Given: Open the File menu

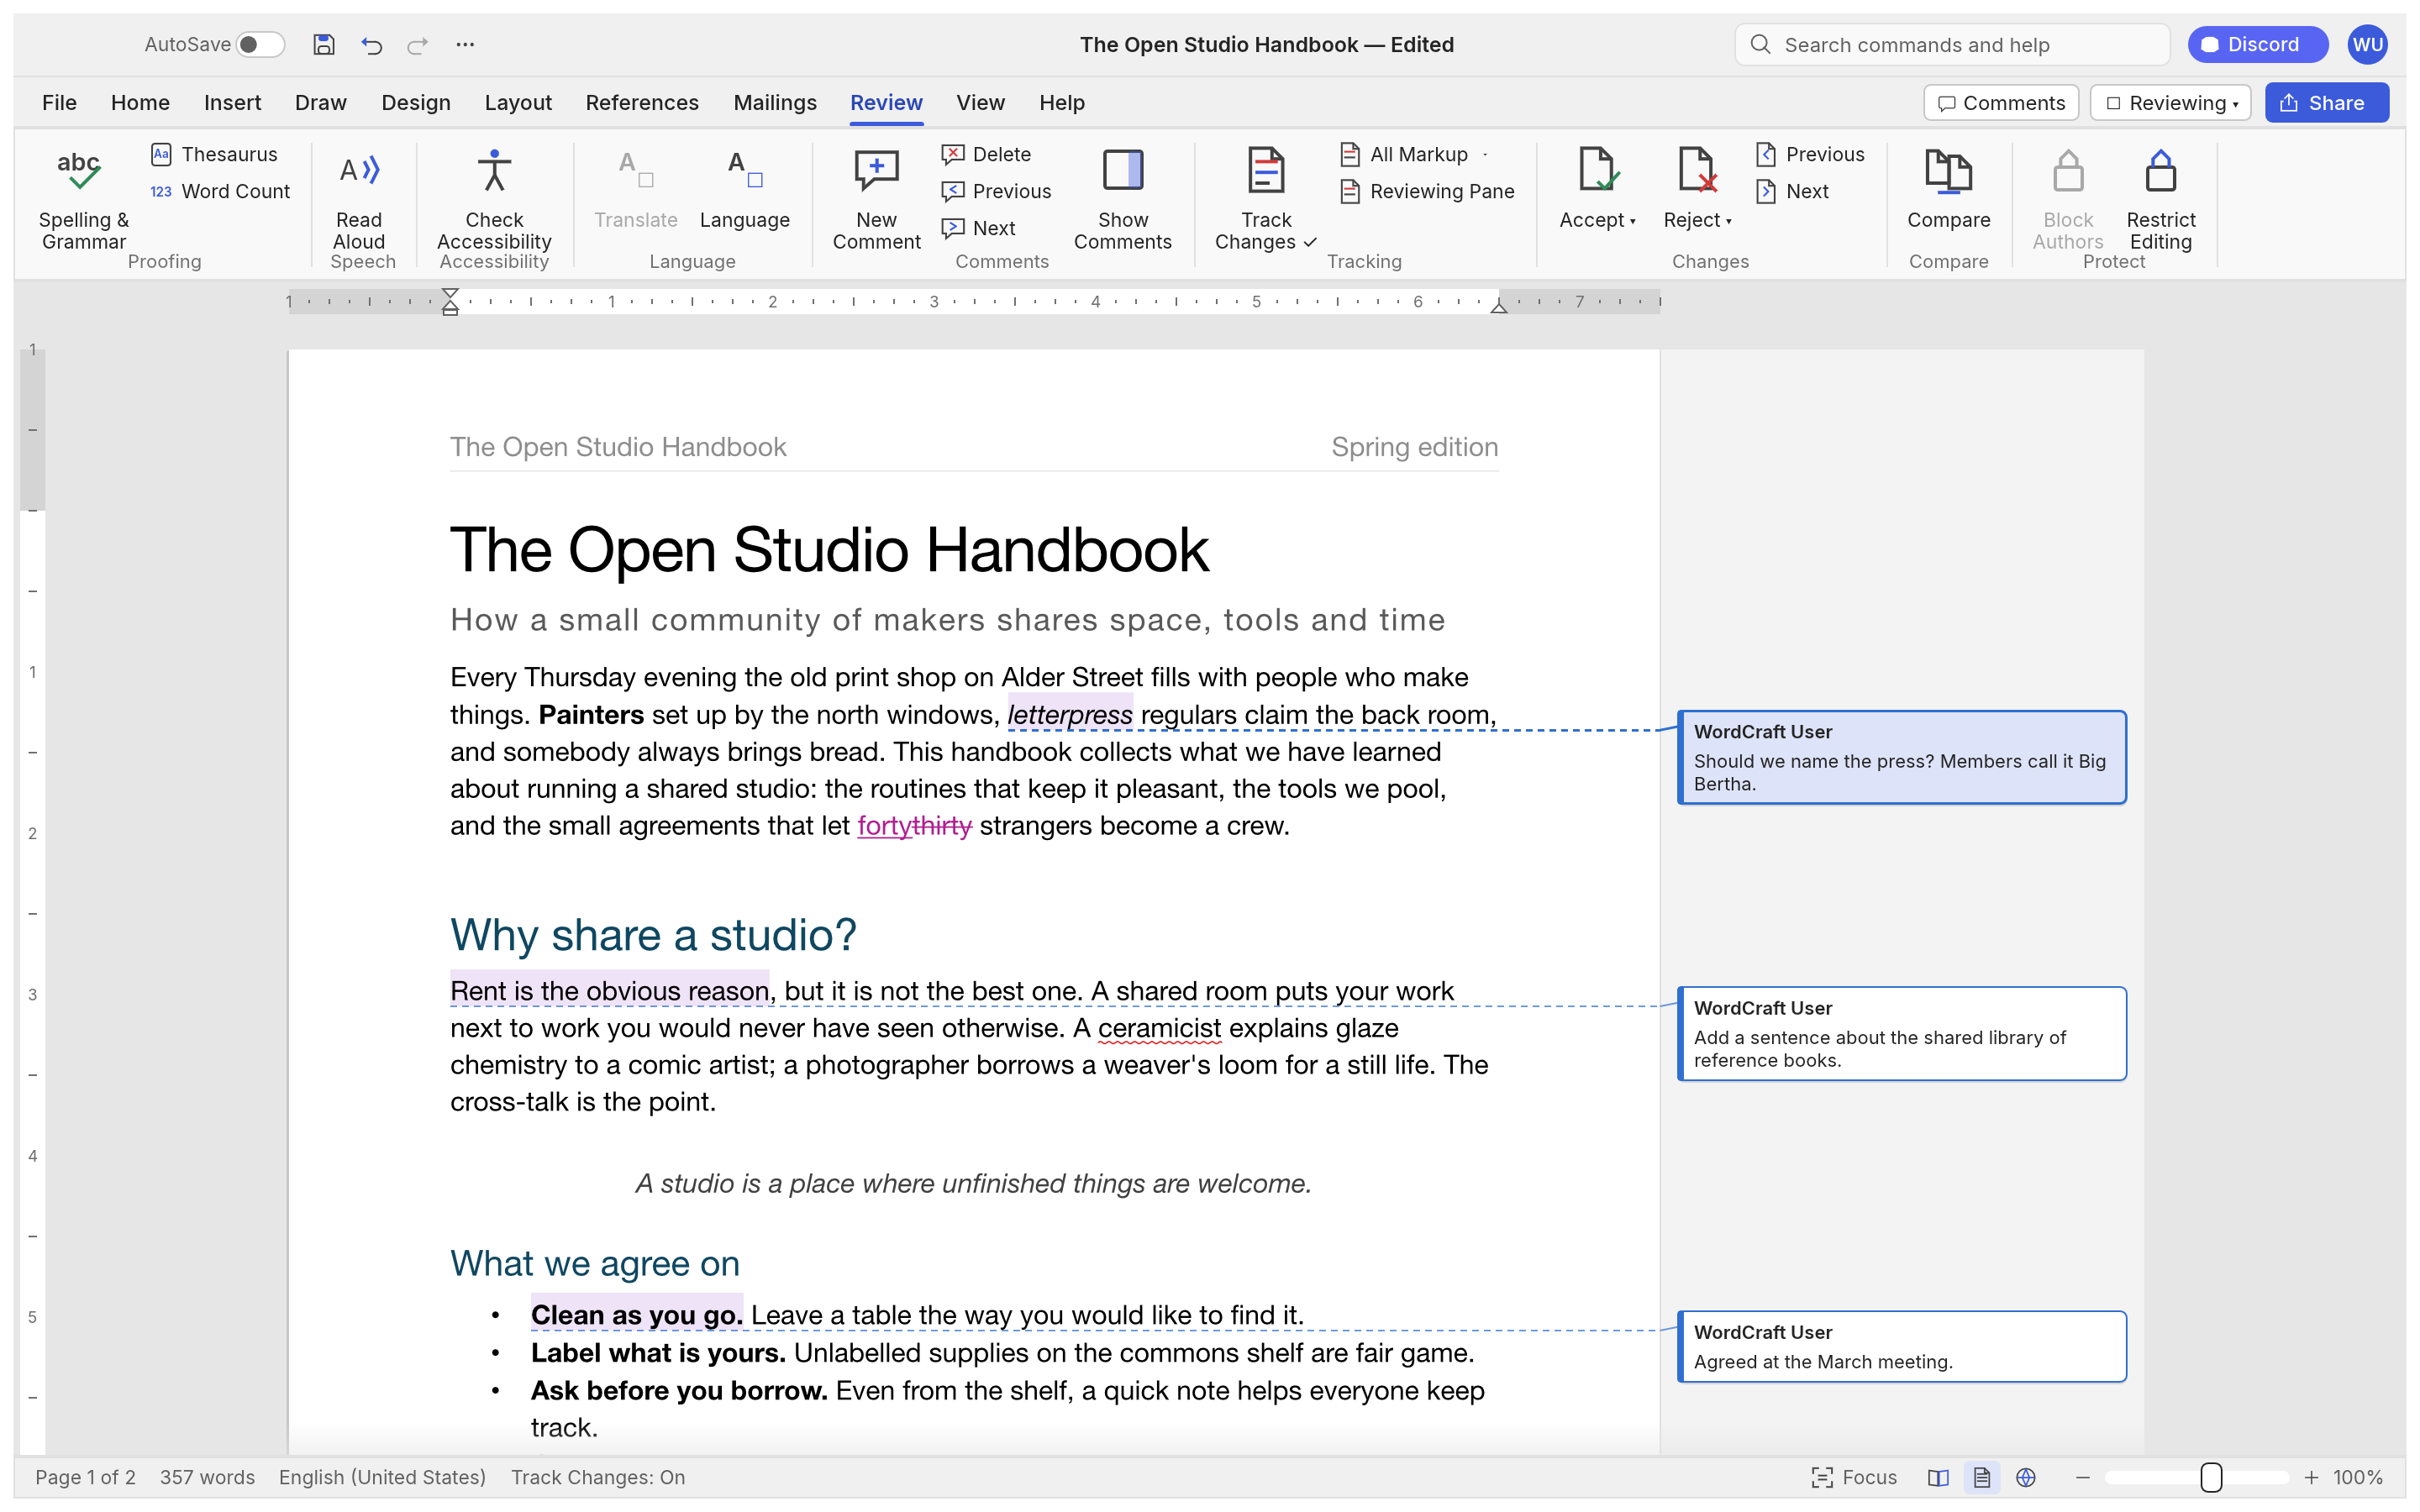Looking at the screenshot, I should coord(59,102).
